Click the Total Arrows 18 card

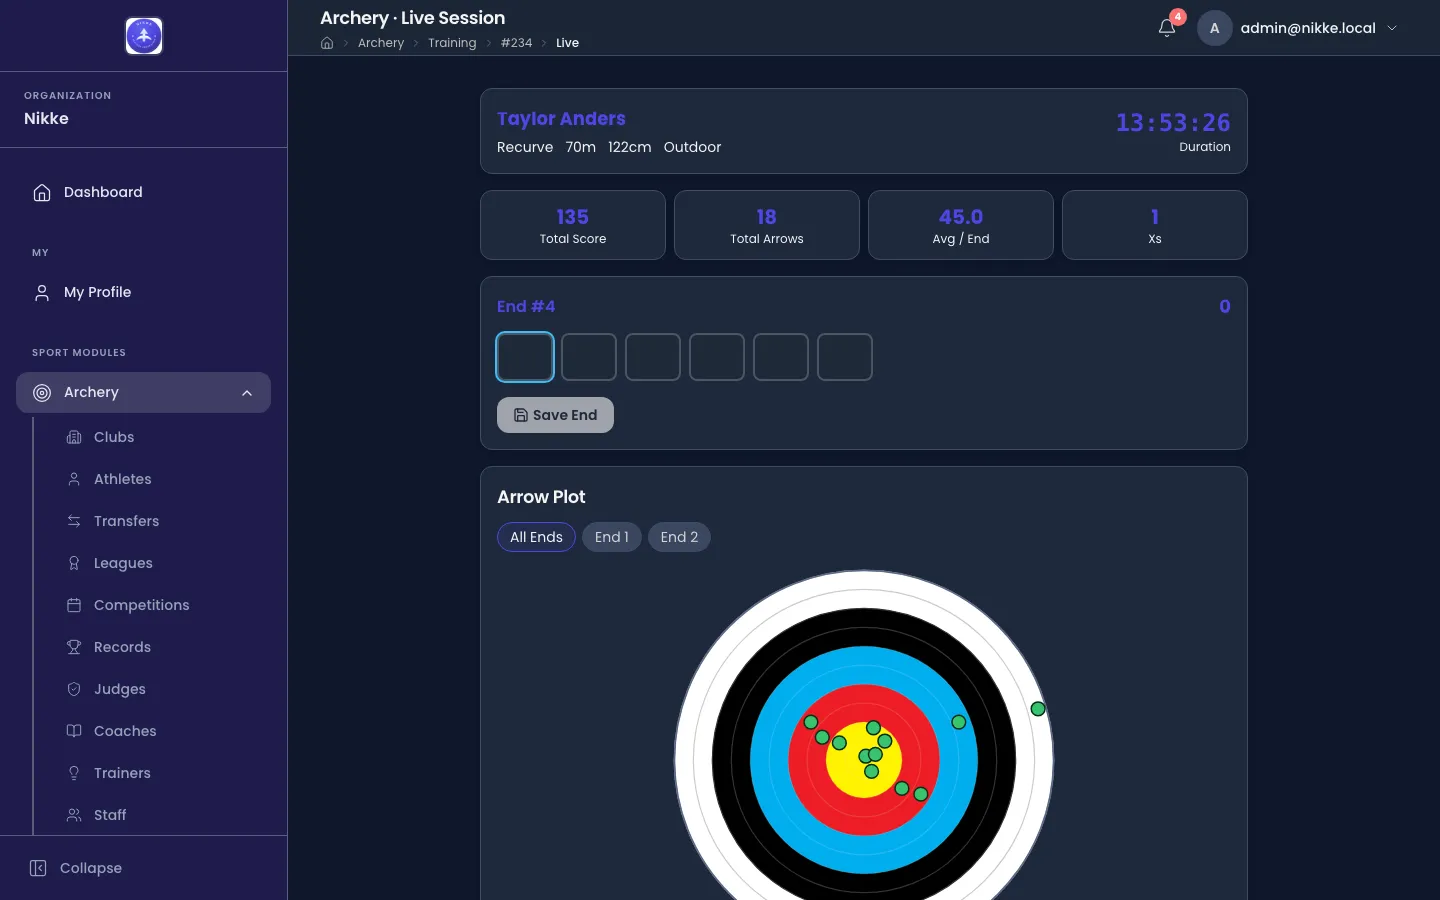pyautogui.click(x=767, y=225)
